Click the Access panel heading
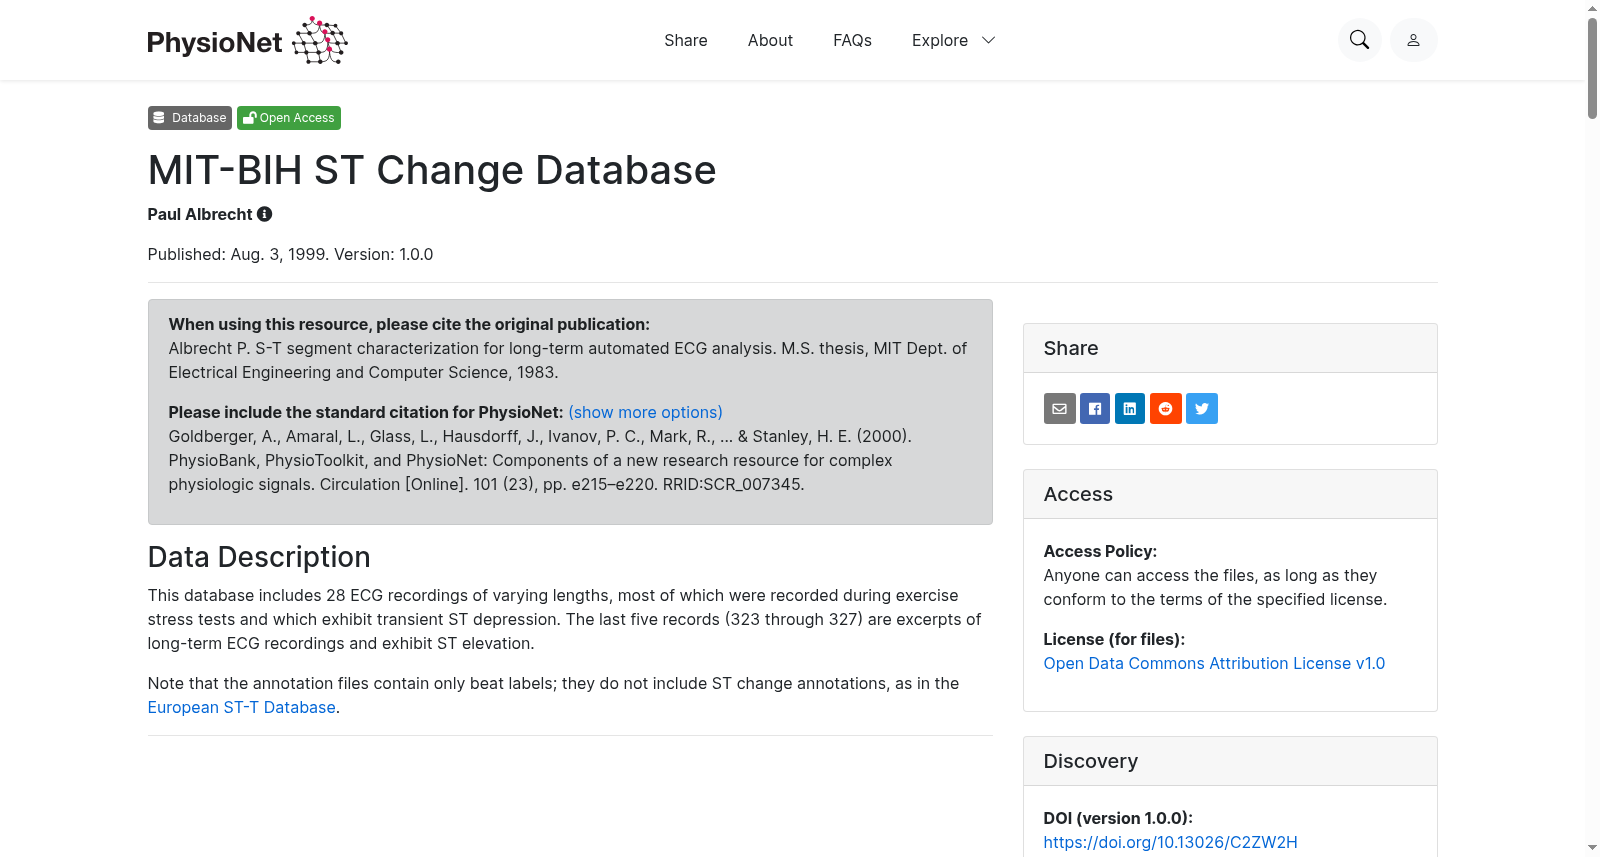Screen dimensions: 1600x857 click(x=1078, y=494)
